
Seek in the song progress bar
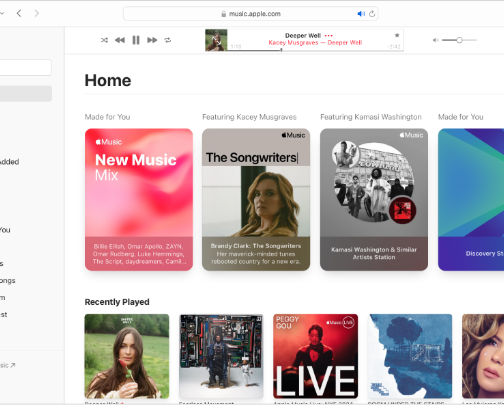(315, 50)
